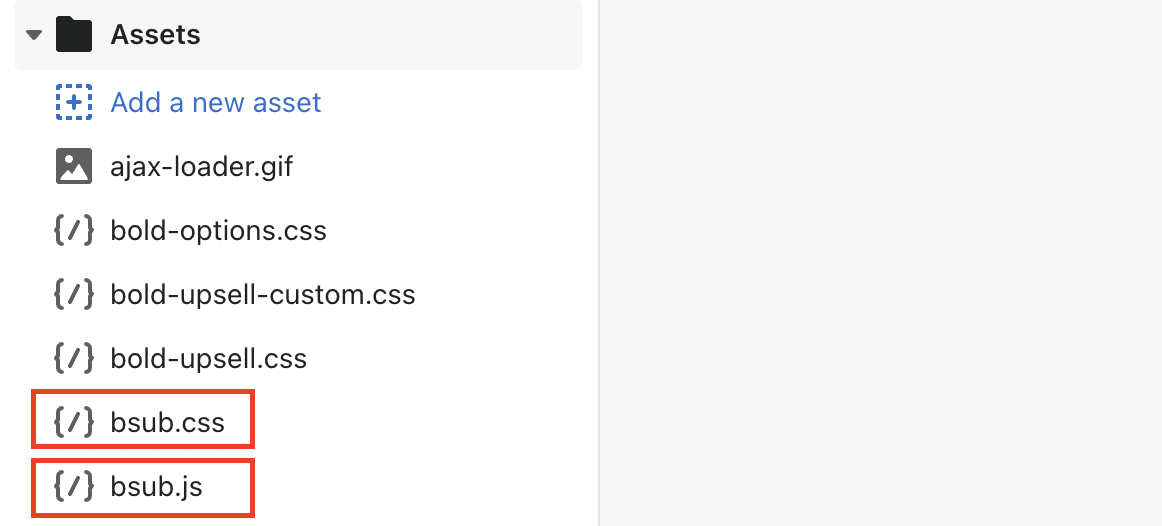Collapse the Assets folder arrow
This screenshot has height=526, width=1162.
[34, 35]
